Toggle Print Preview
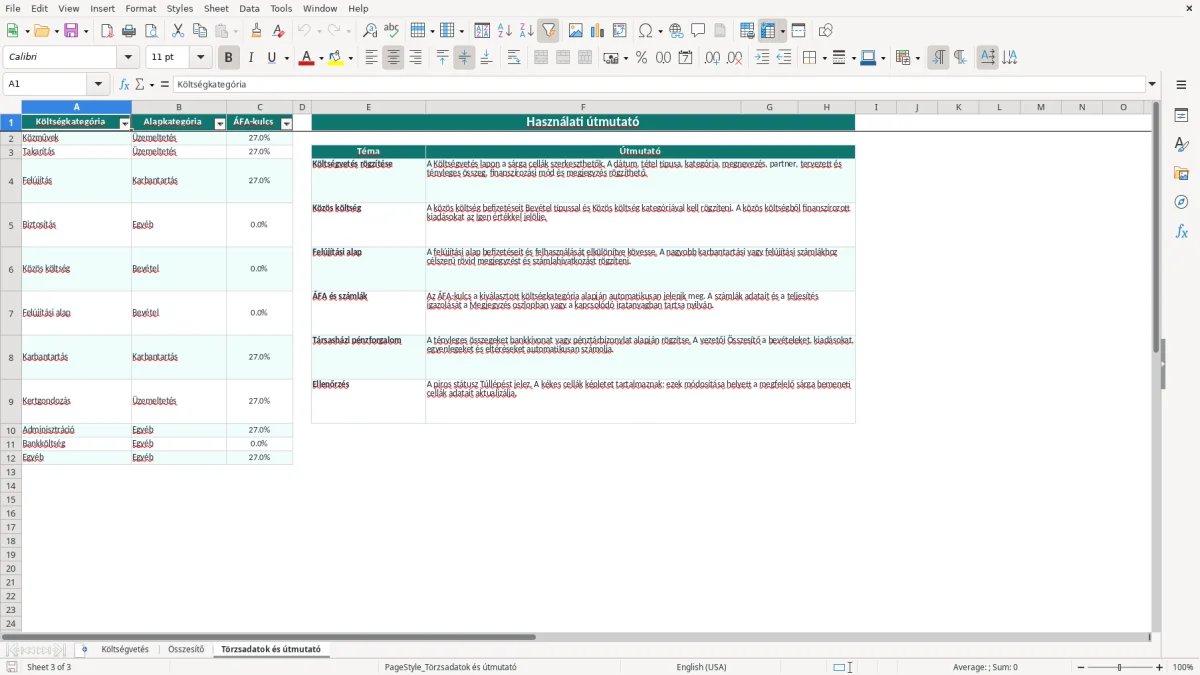Viewport: 1200px width, 675px height. click(x=150, y=31)
